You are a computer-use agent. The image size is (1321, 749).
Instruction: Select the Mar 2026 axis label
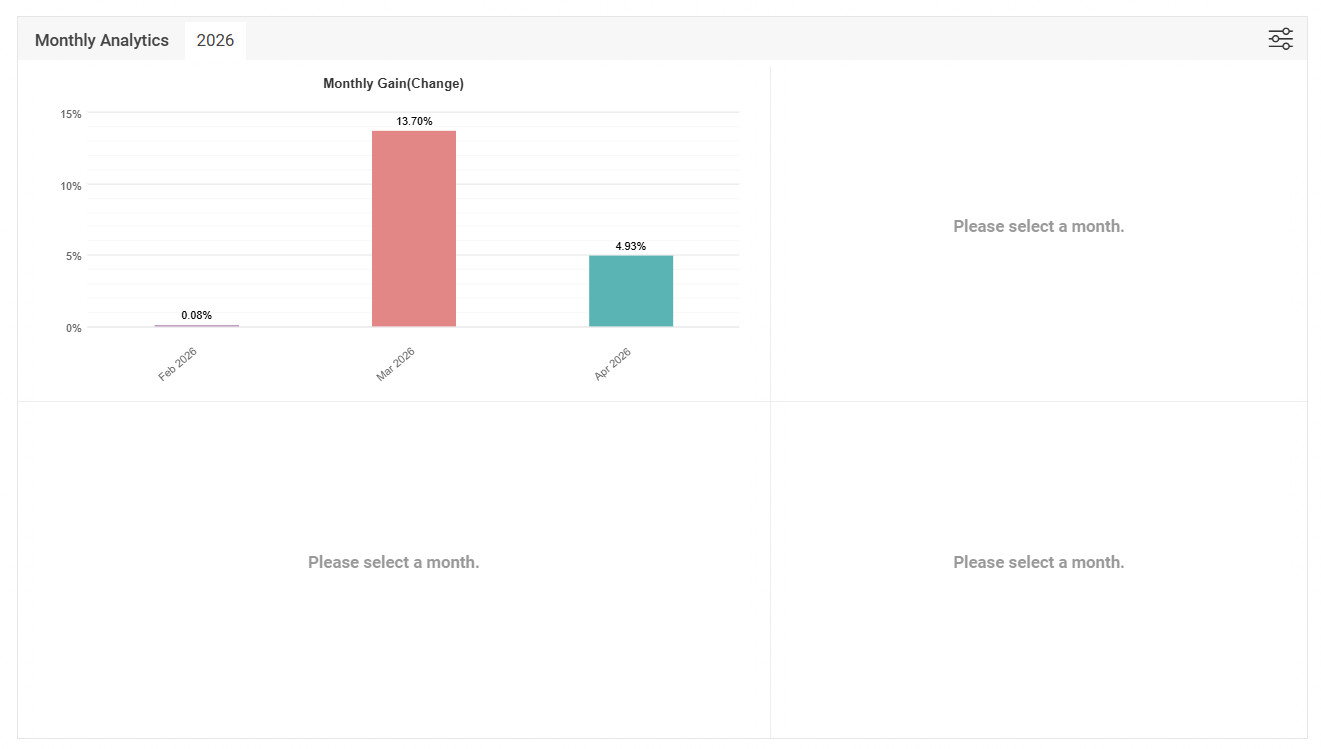(395, 364)
